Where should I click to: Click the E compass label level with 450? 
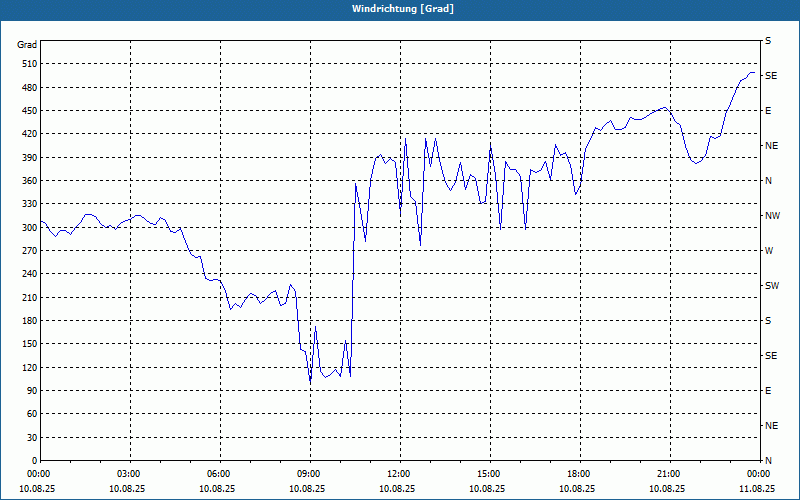pos(768,111)
